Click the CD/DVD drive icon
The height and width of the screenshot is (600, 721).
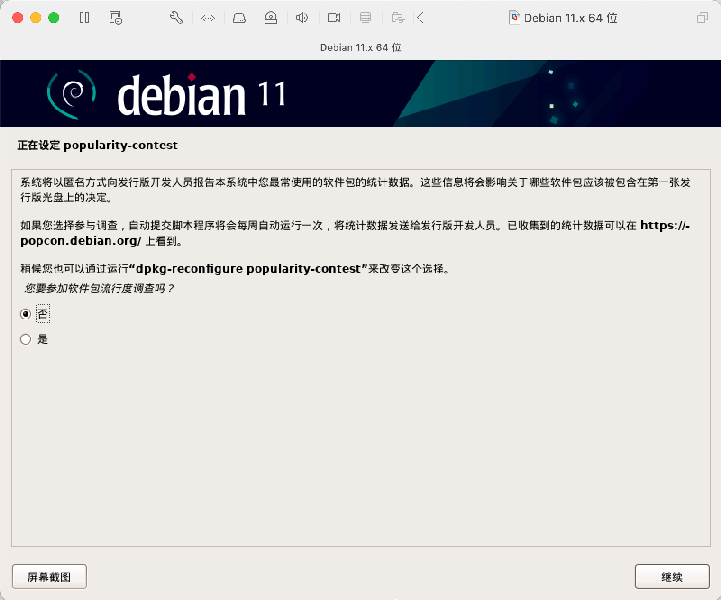coord(271,18)
